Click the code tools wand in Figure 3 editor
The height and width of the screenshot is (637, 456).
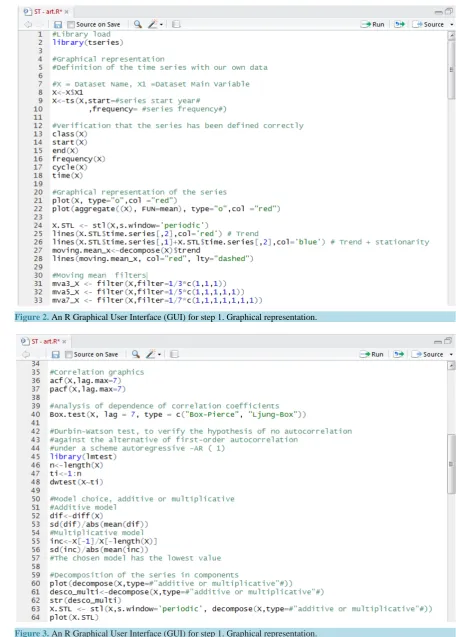[150, 354]
